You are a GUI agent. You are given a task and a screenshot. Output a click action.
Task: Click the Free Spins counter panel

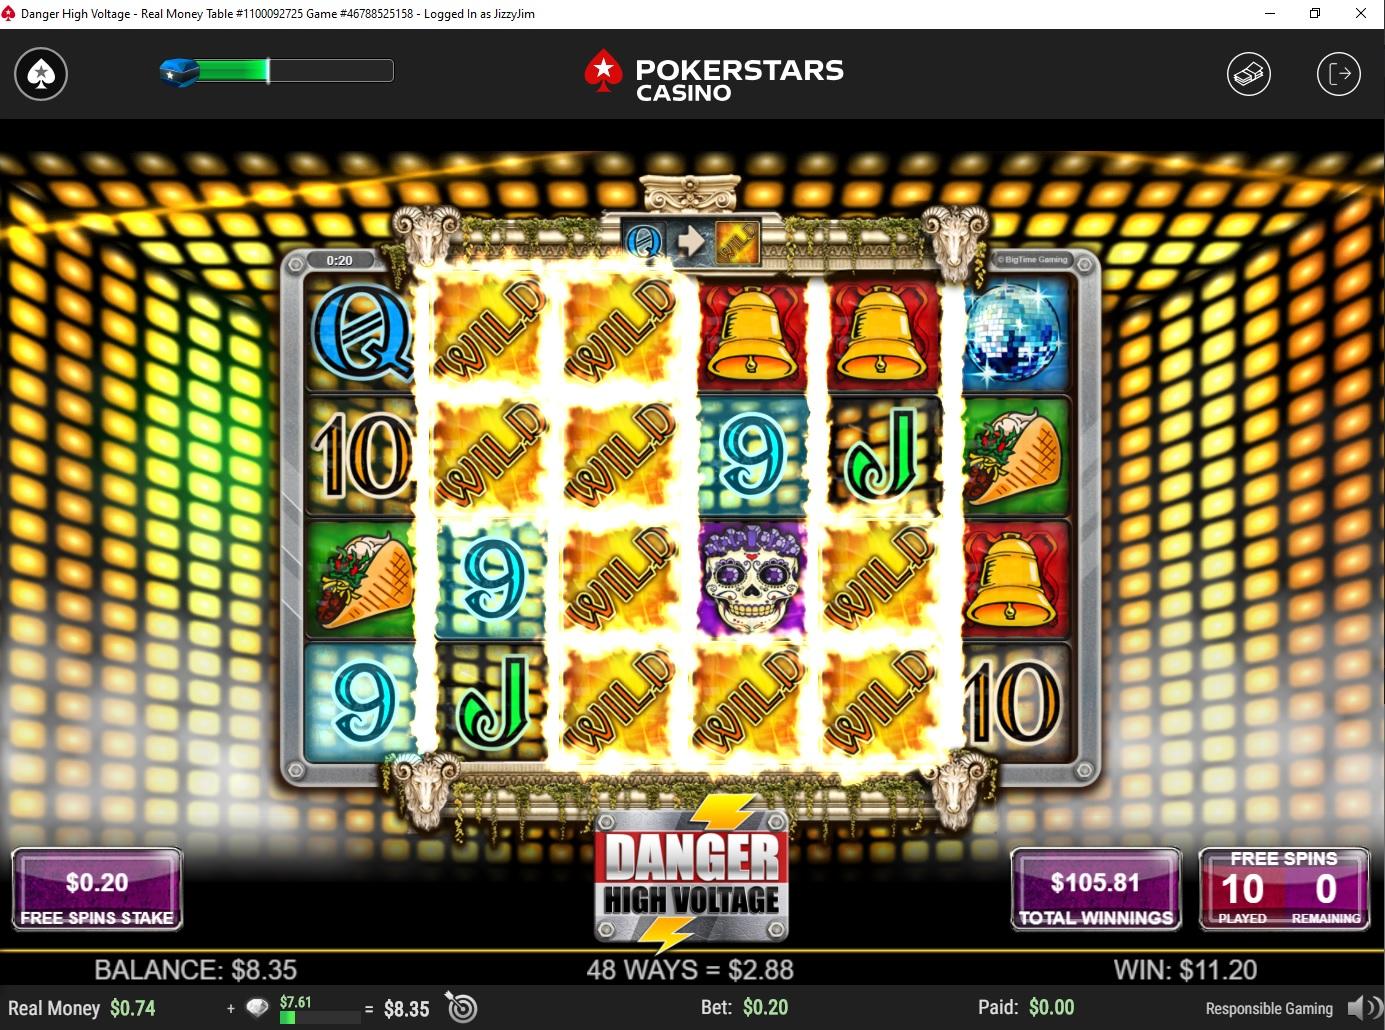coord(1284,889)
